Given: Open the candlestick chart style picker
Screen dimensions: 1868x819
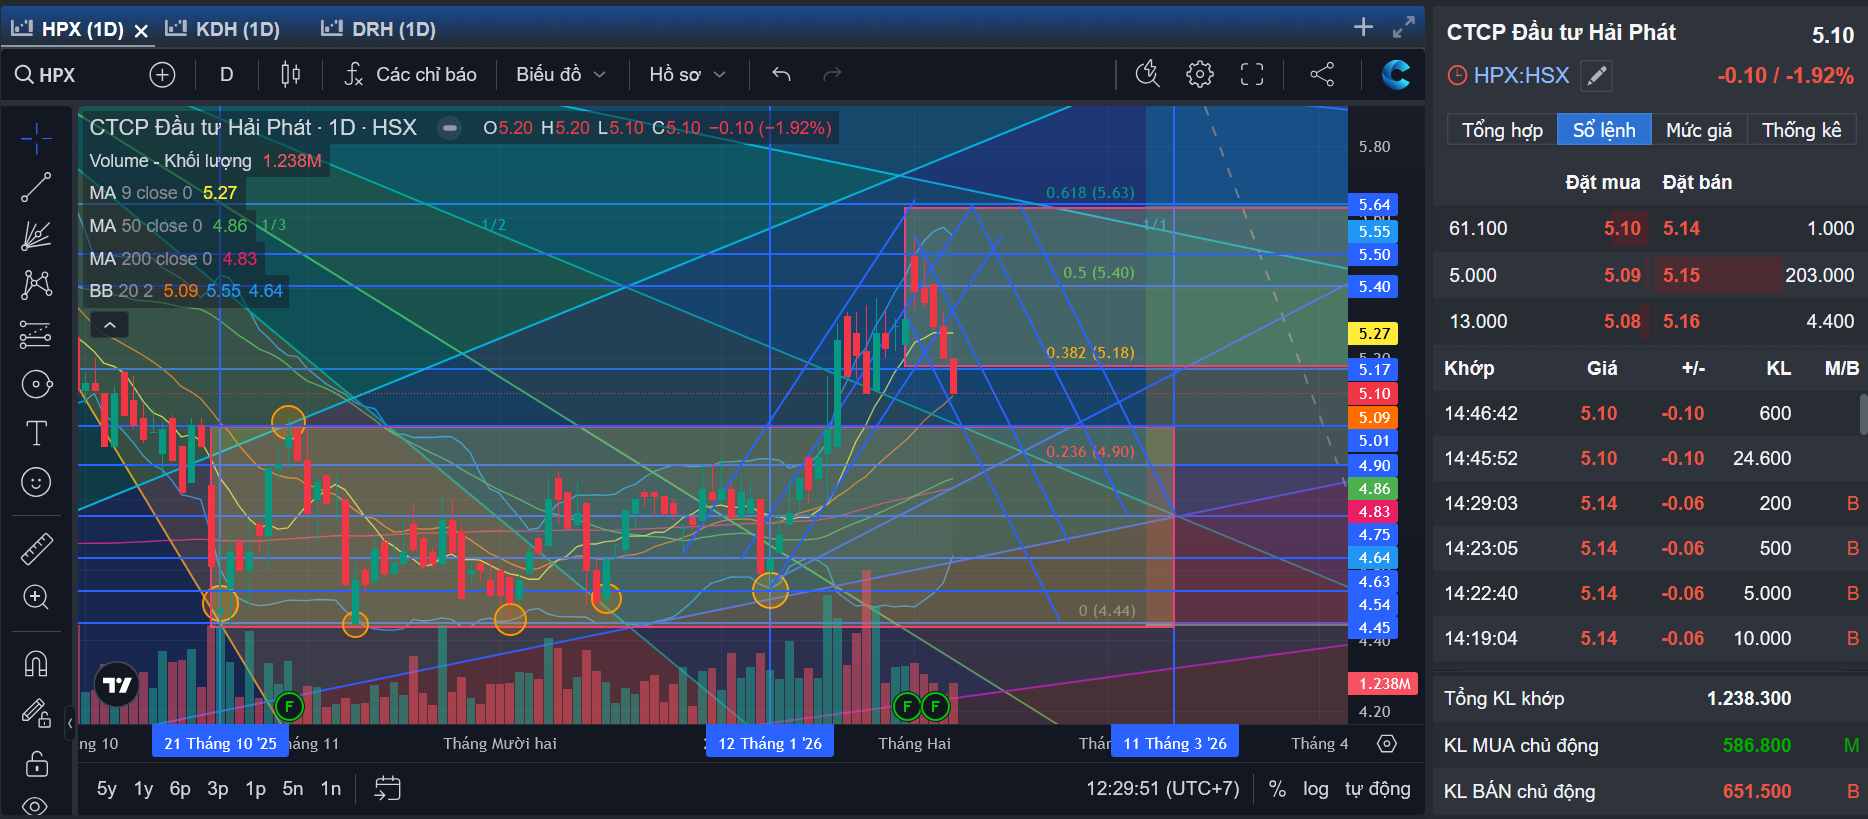Looking at the screenshot, I should click(290, 74).
